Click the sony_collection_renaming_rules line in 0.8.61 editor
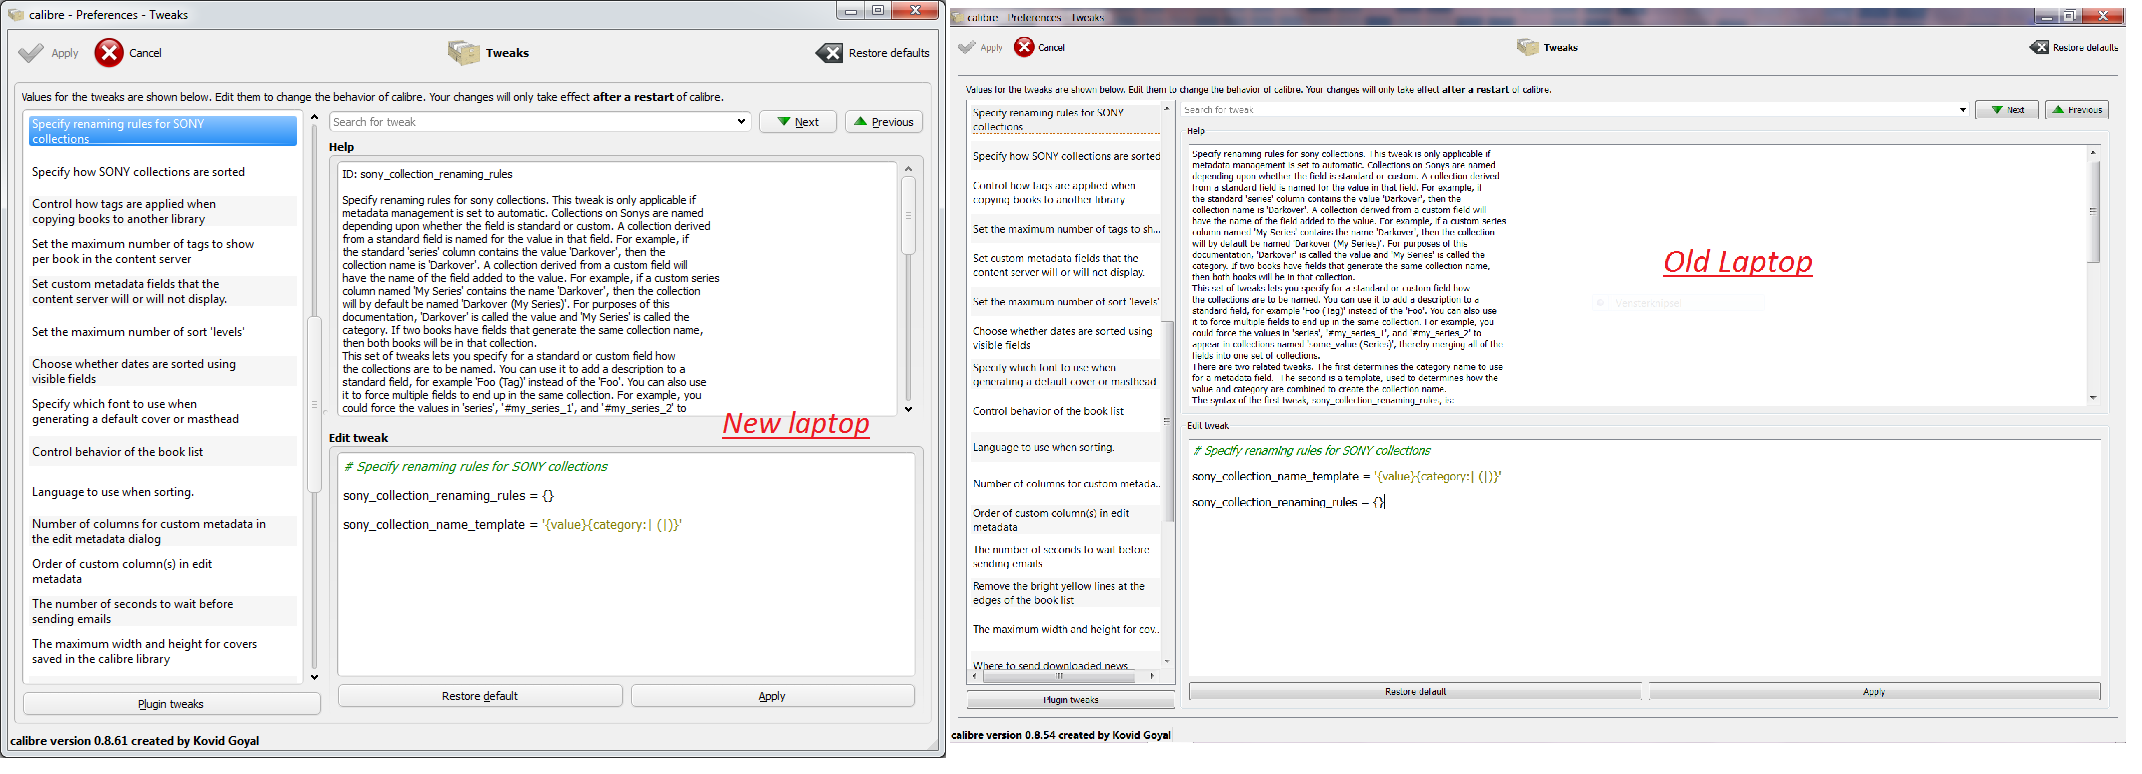This screenshot has height=774, width=2142. point(448,496)
